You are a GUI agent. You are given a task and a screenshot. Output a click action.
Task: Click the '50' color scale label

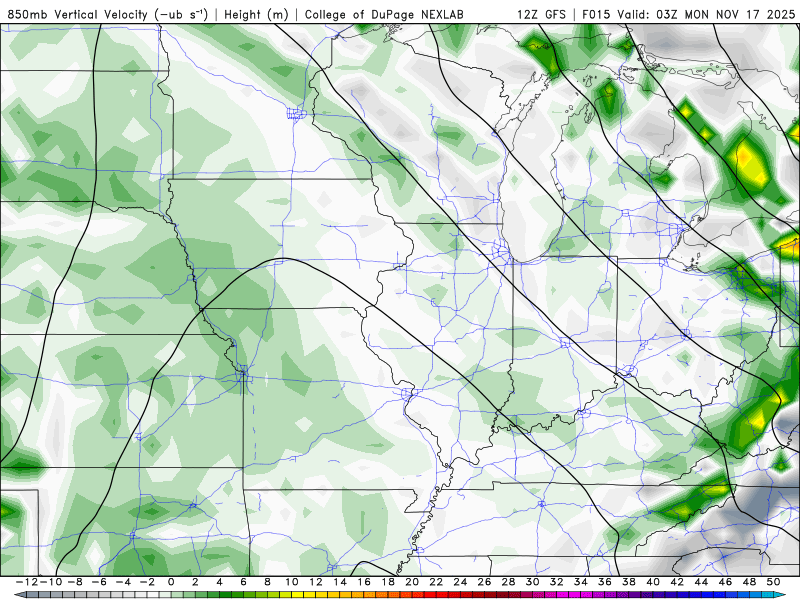click(x=773, y=582)
